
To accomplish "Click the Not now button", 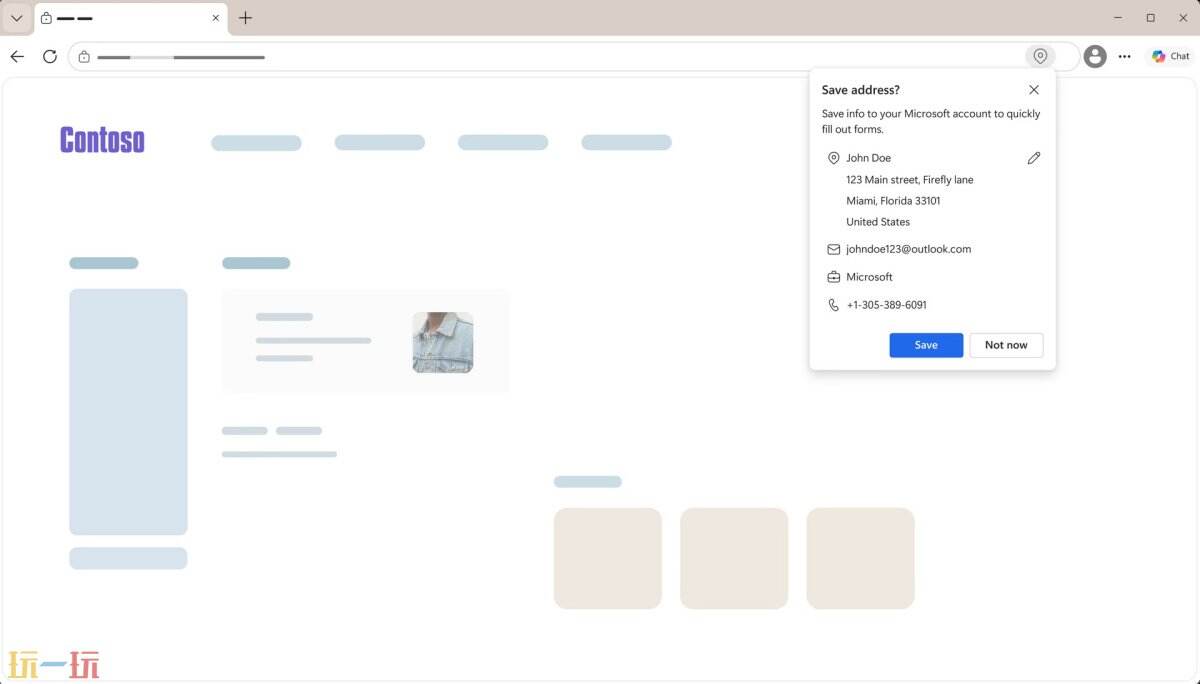I will [1006, 345].
